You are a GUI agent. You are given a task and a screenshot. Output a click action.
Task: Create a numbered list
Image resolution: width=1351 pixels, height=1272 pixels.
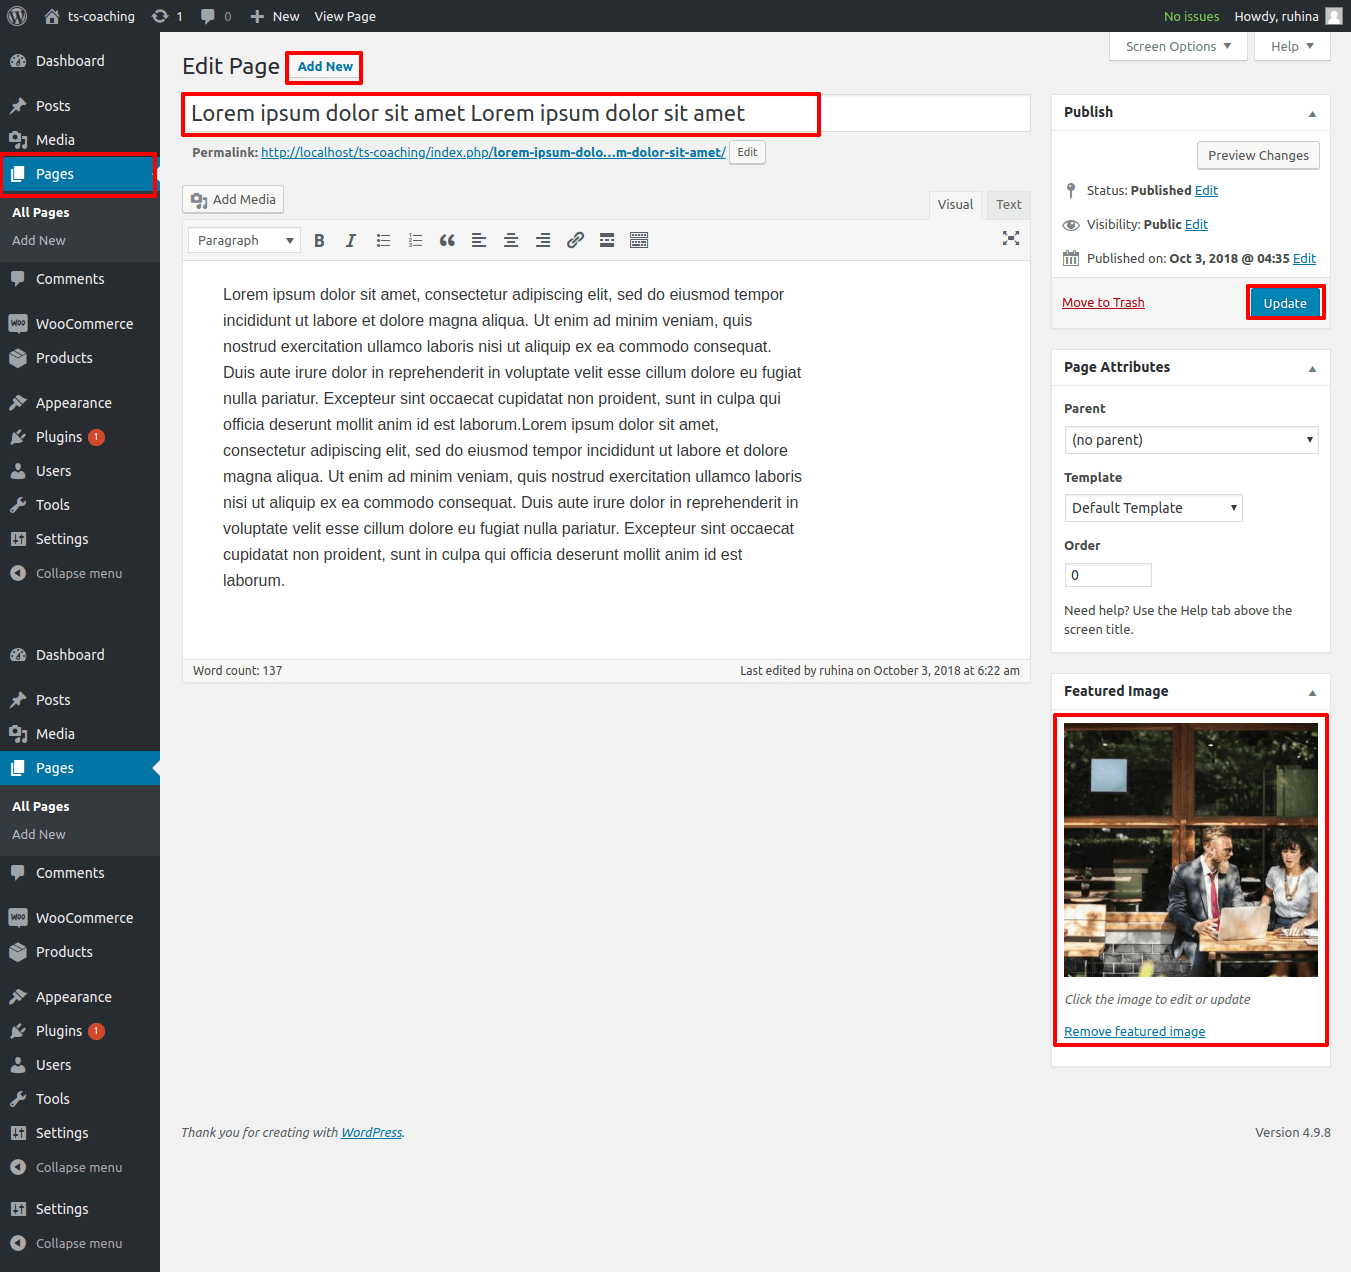(415, 240)
